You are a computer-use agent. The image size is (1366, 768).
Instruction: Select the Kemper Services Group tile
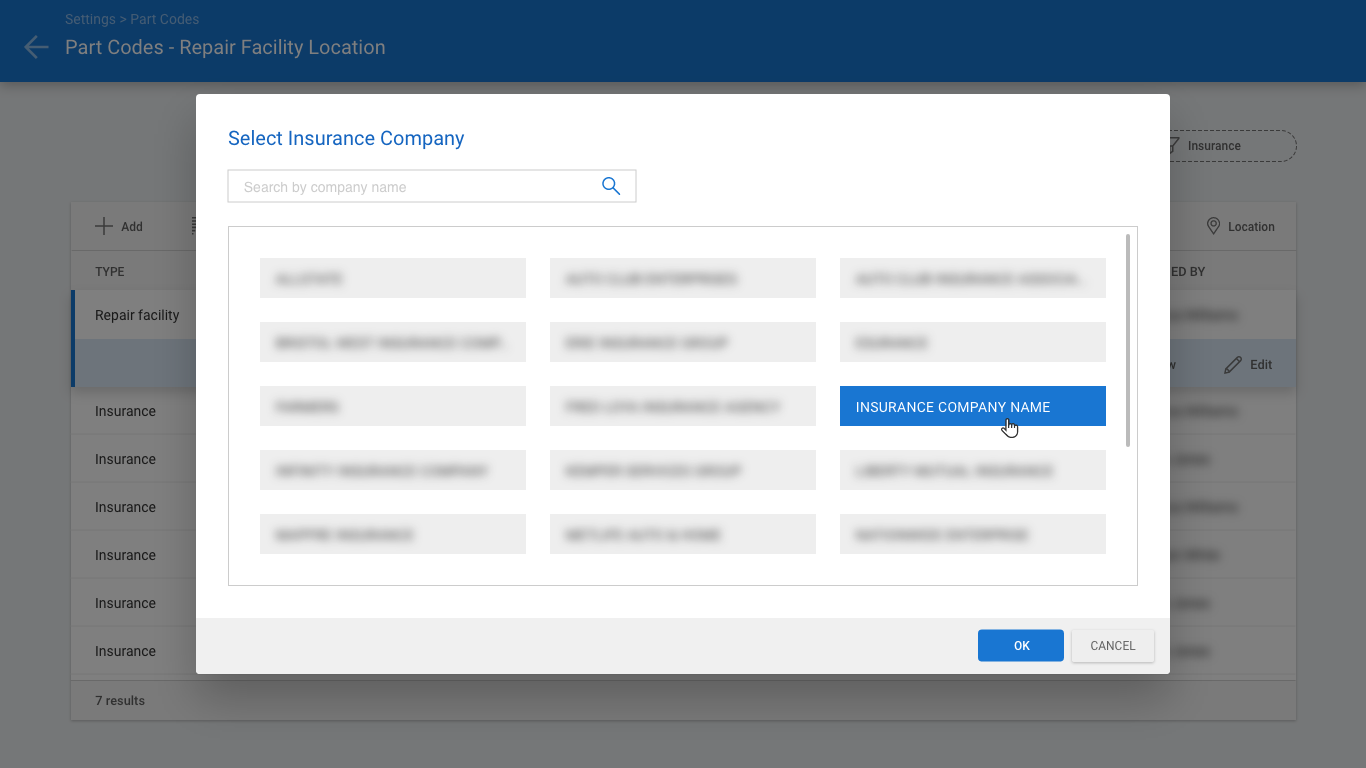[x=682, y=470]
